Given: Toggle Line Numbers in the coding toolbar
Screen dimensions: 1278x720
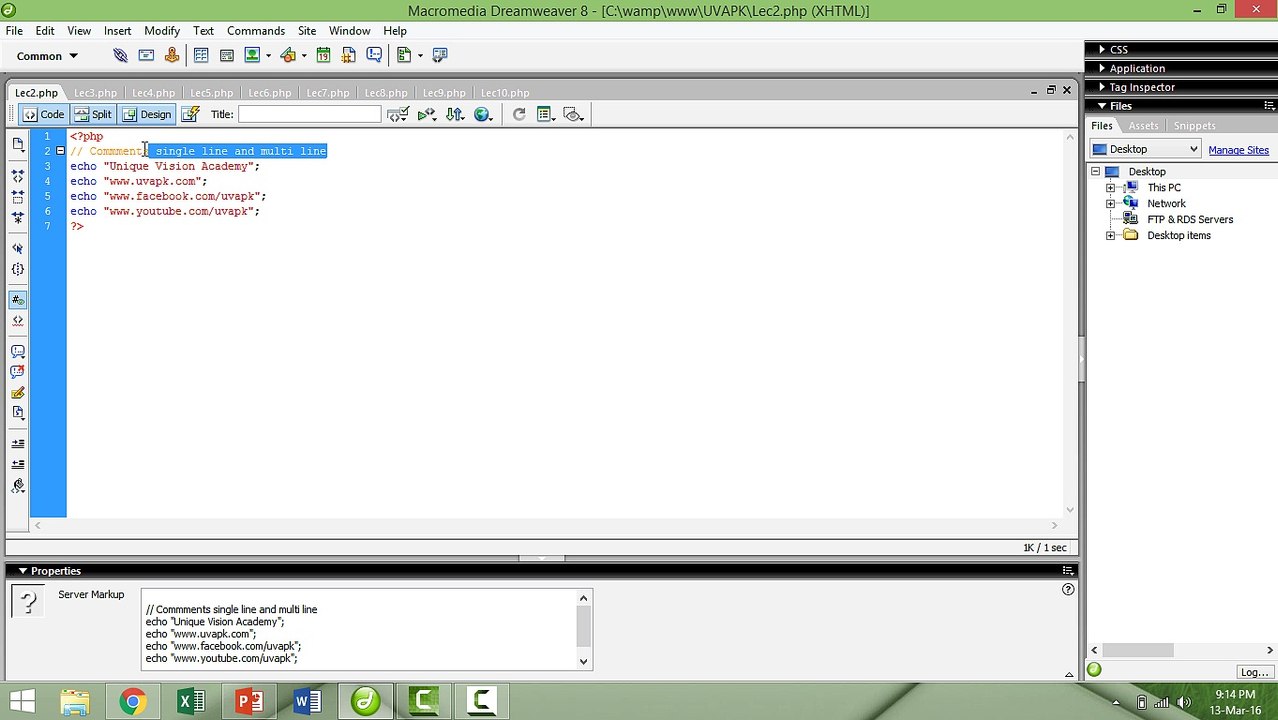Looking at the screenshot, I should click(18, 299).
